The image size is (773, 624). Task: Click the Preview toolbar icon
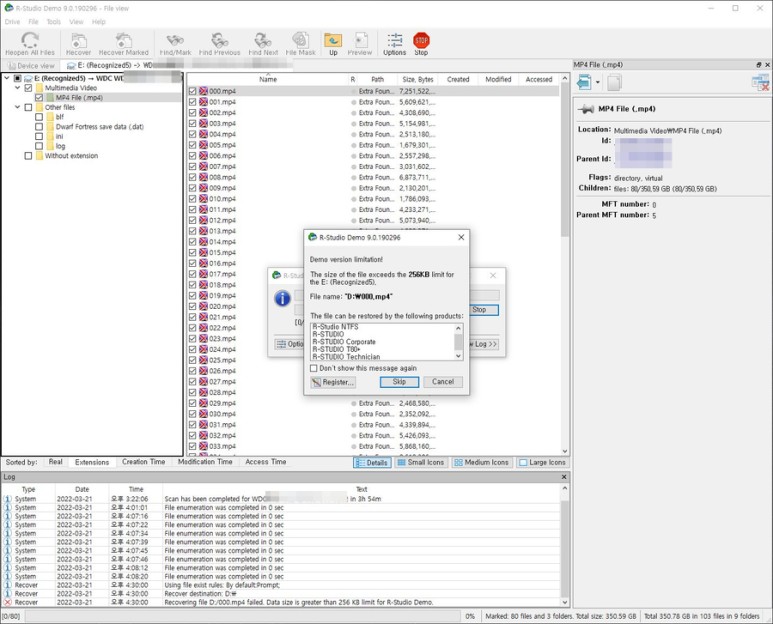click(360, 40)
